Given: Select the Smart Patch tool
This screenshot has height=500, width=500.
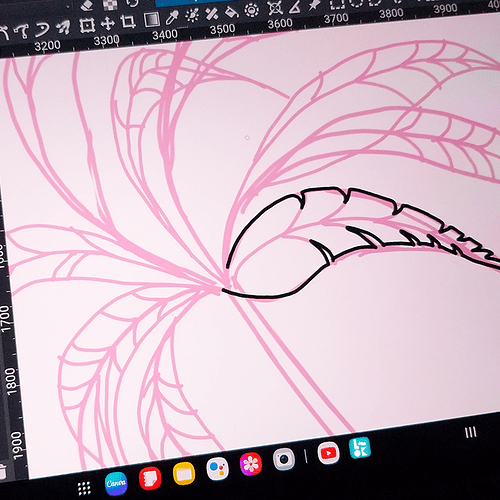Looking at the screenshot, I should click(x=212, y=14).
